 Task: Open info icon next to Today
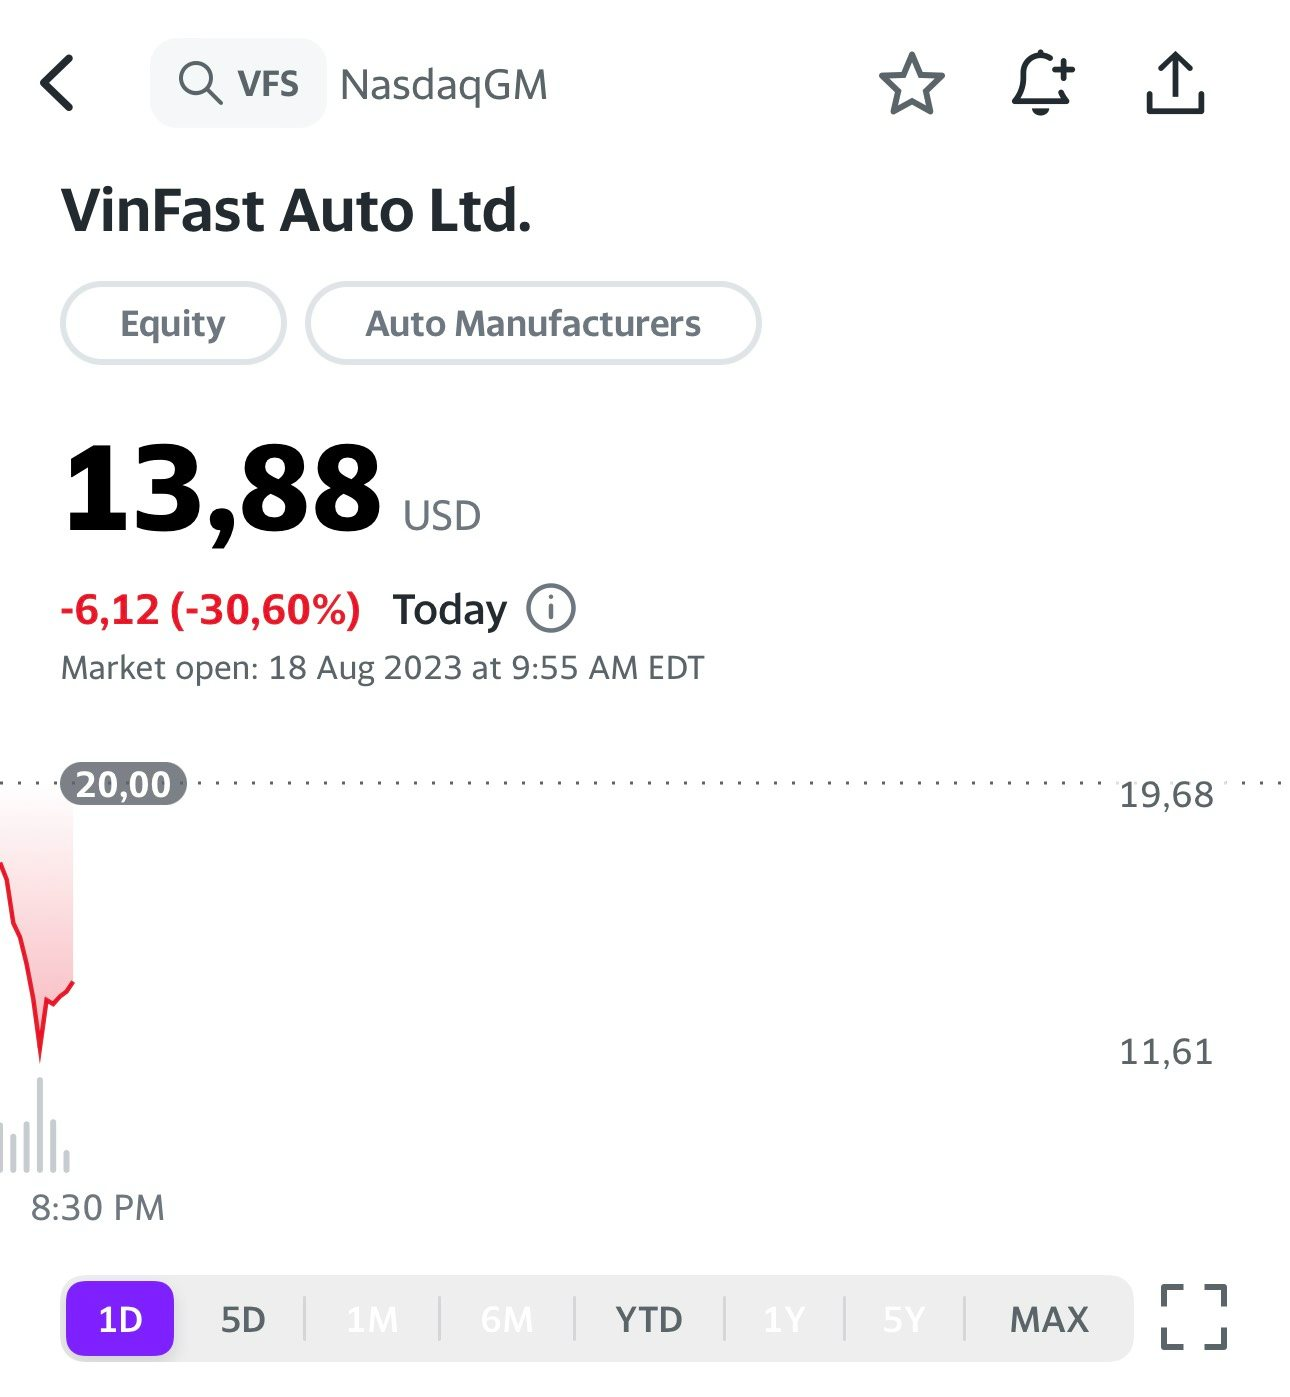(551, 608)
